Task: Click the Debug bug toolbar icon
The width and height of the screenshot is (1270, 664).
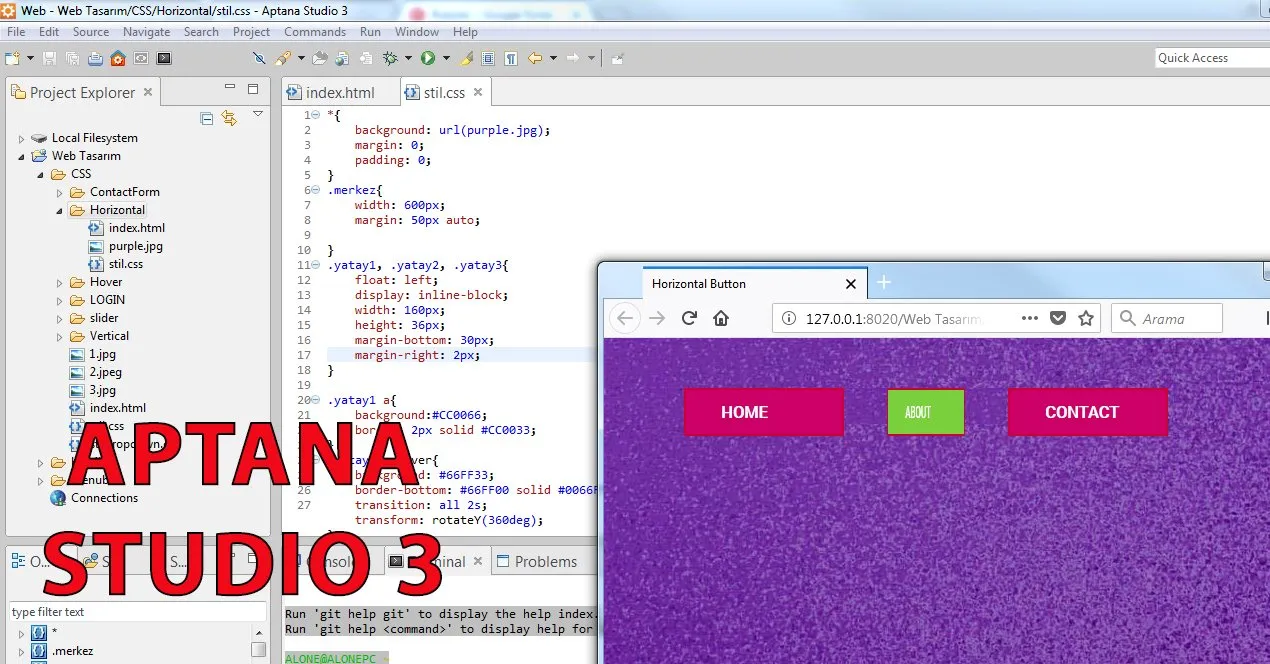Action: 390,58
